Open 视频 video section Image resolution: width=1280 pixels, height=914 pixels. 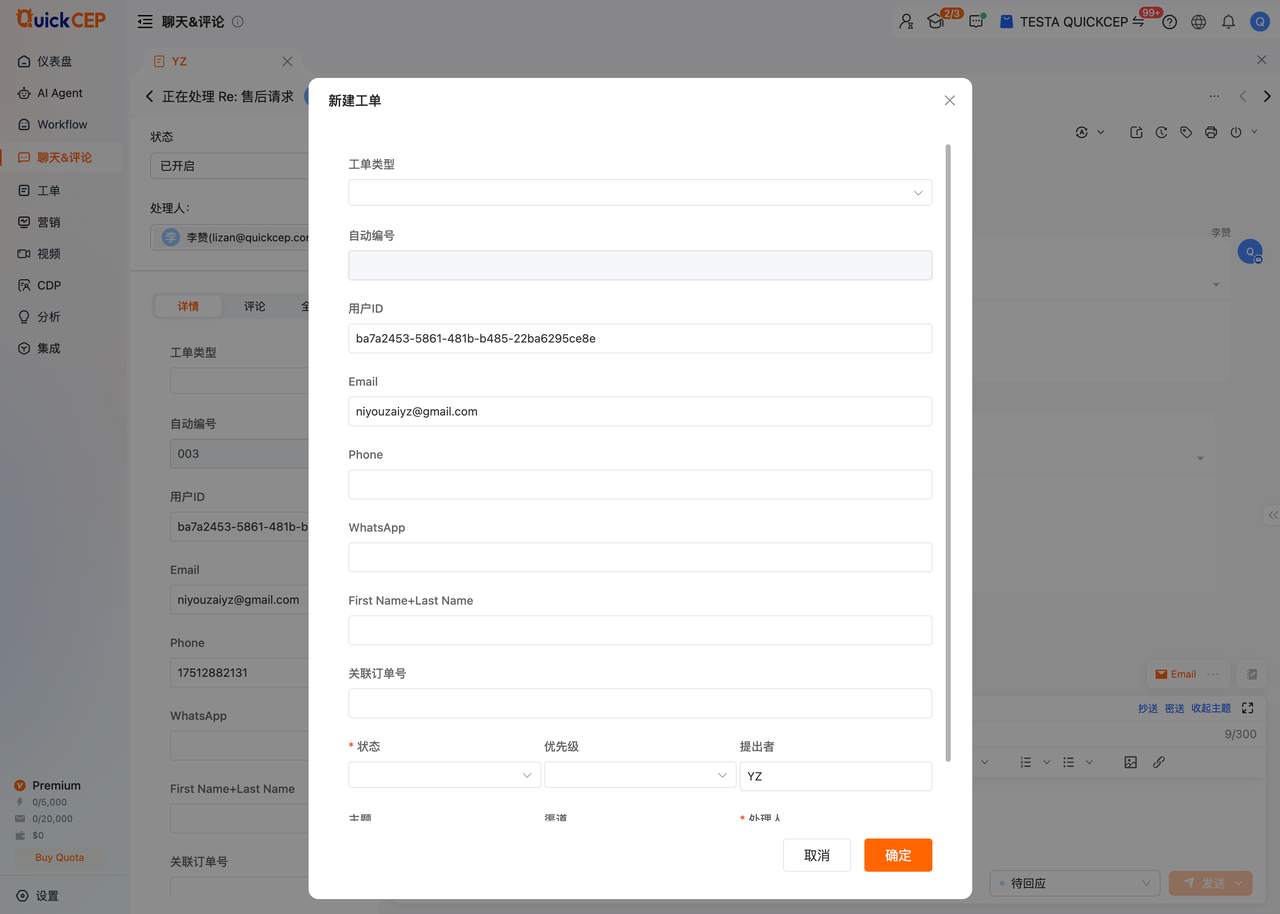[x=39, y=254]
